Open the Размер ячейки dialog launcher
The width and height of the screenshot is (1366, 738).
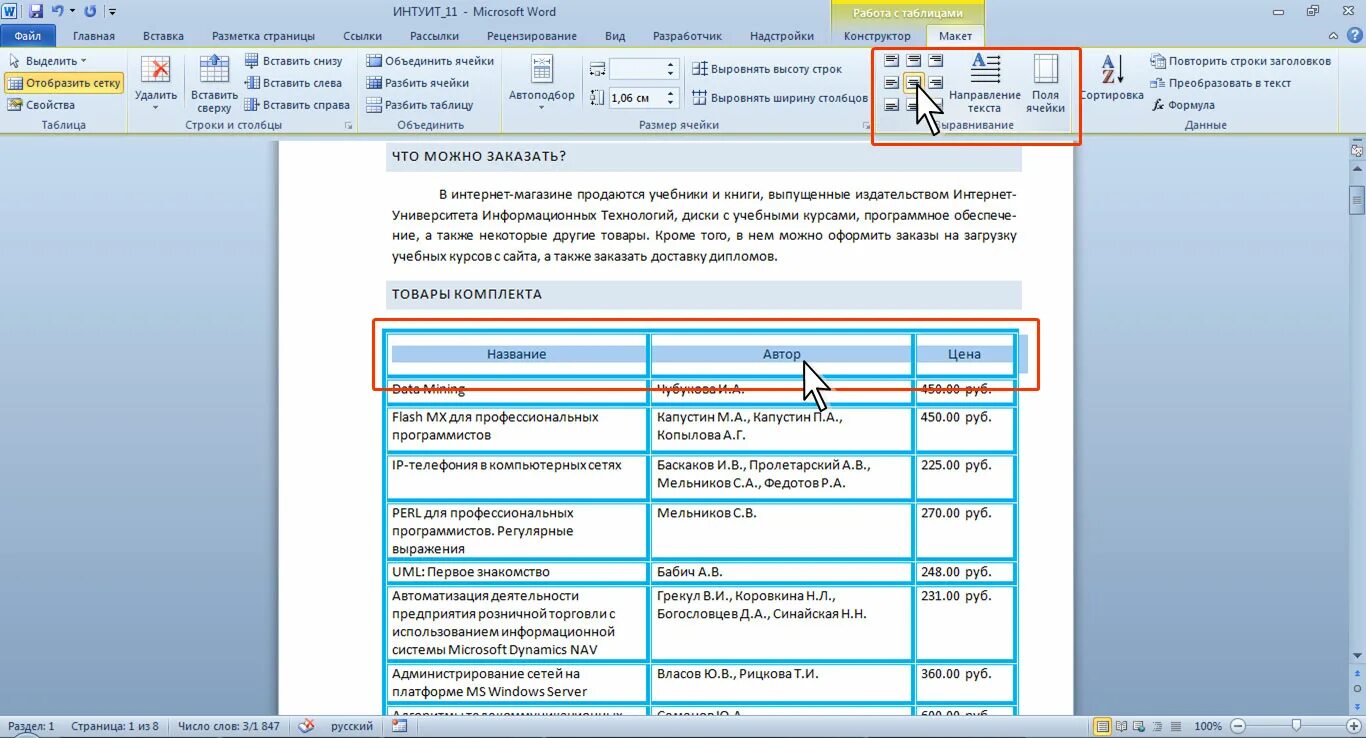coord(865,126)
